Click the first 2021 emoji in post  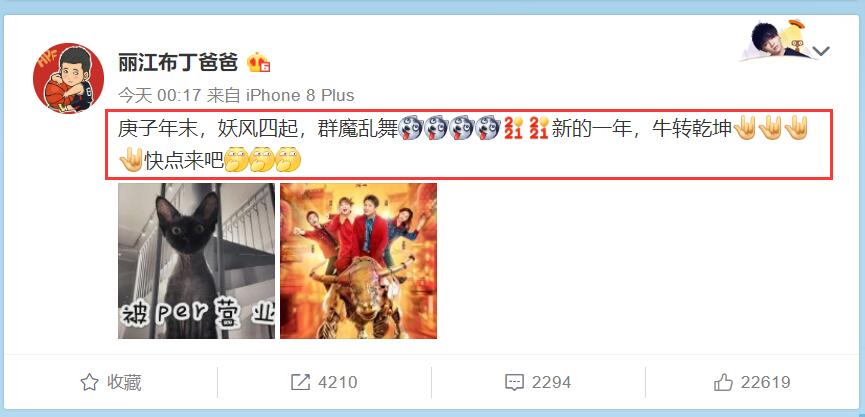tap(512, 129)
